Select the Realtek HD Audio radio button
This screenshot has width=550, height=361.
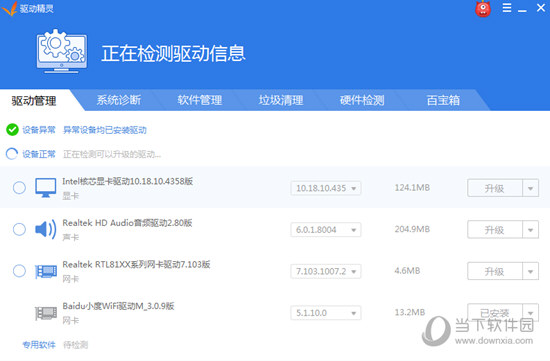tap(19, 229)
